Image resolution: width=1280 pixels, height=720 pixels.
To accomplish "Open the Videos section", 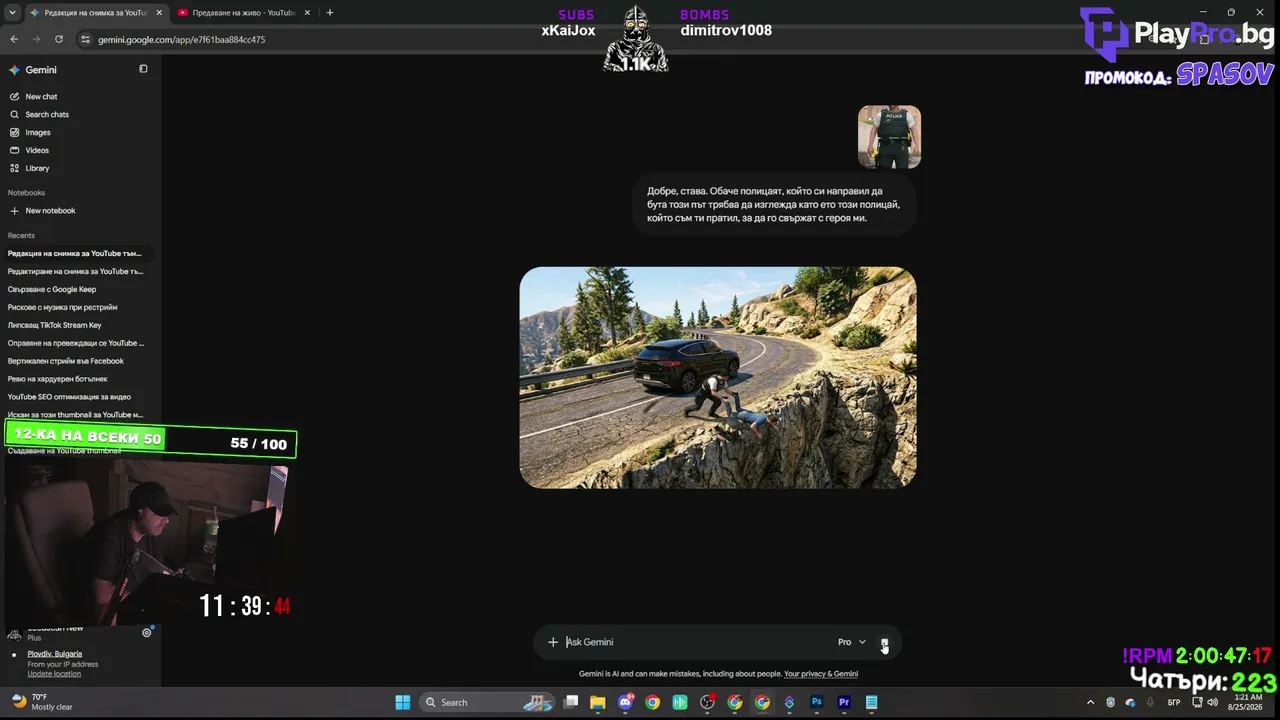I will (37, 151).
